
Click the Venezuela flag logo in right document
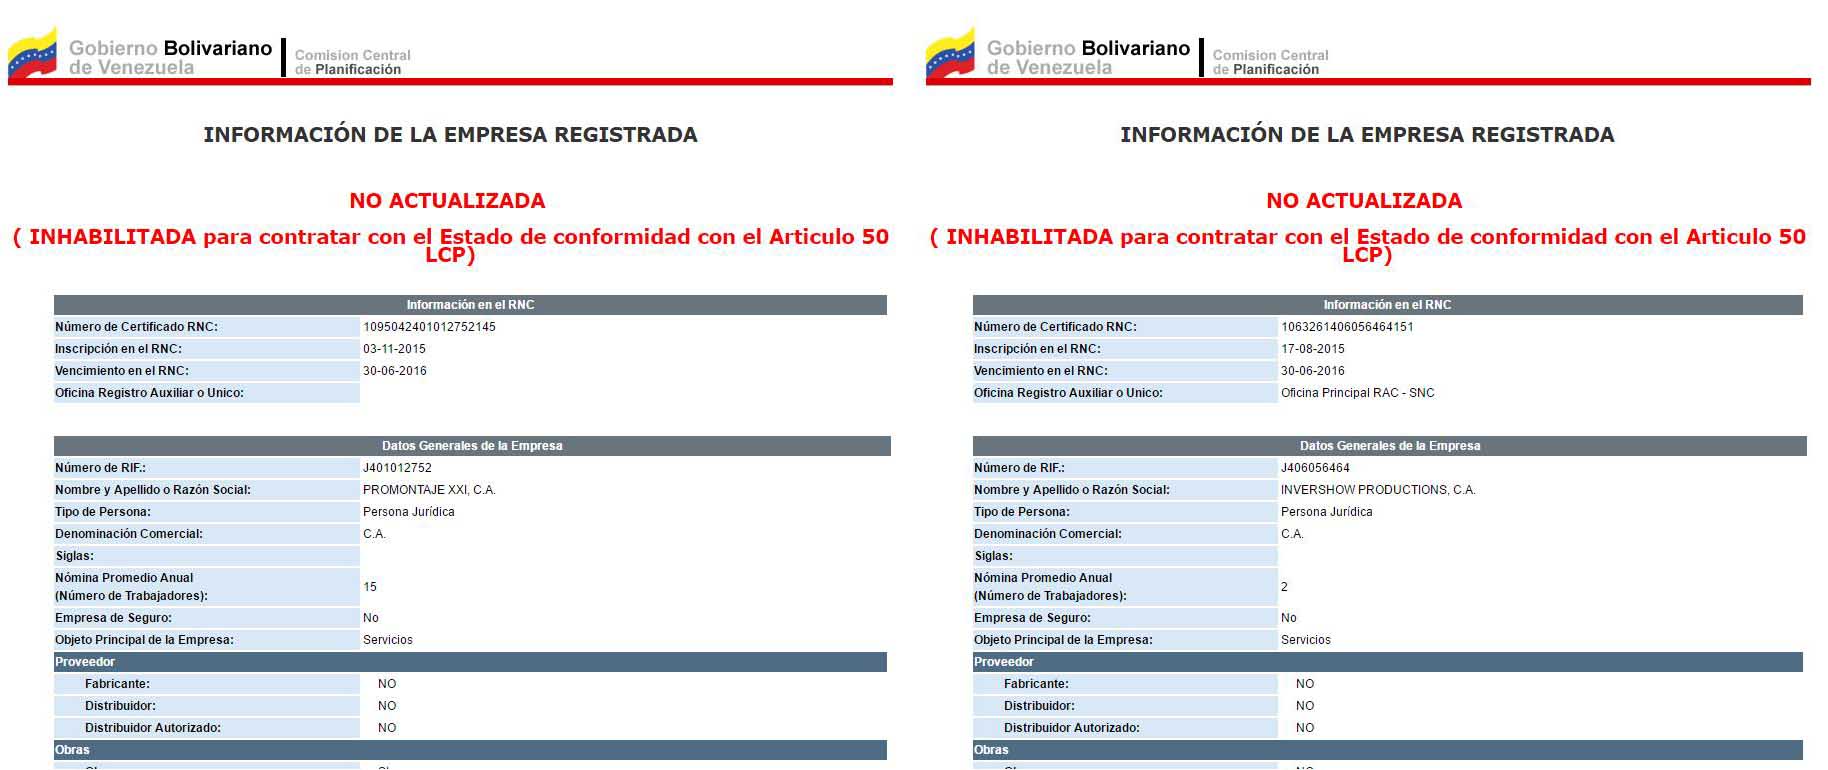click(x=950, y=54)
